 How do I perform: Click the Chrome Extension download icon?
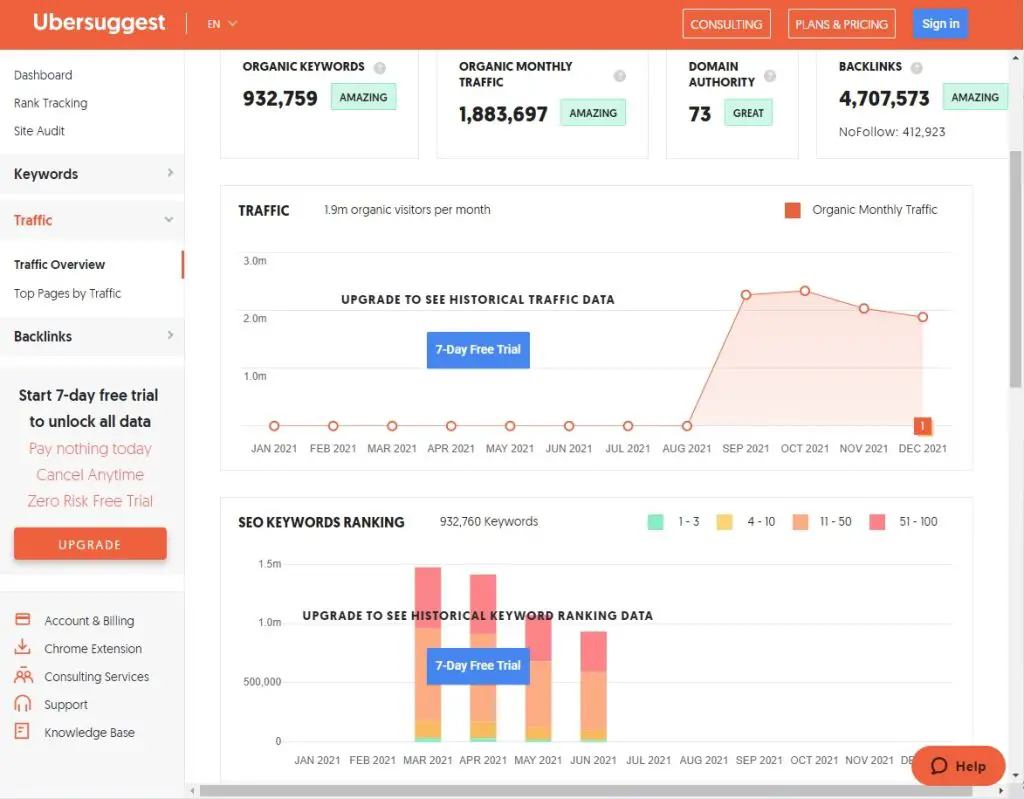point(22,647)
